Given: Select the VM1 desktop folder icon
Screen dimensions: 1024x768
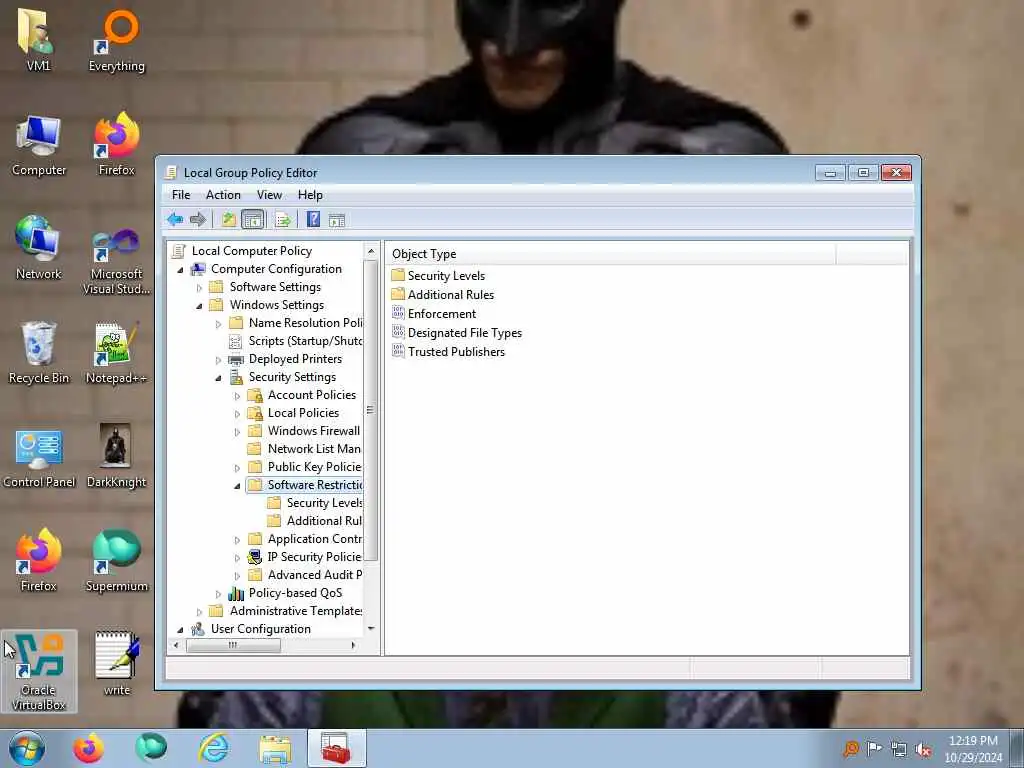Looking at the screenshot, I should tap(38, 39).
